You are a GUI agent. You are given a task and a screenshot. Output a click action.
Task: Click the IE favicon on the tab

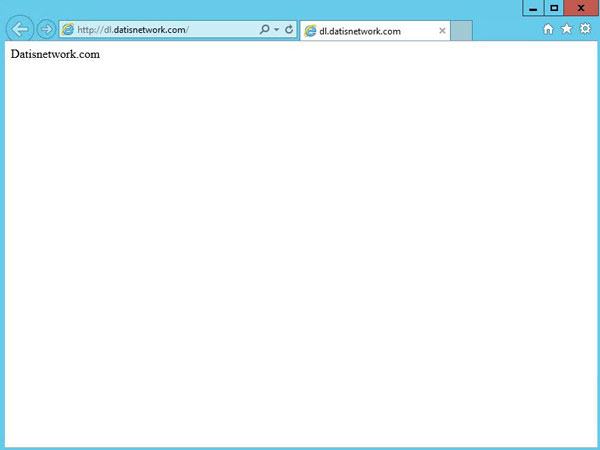310,31
